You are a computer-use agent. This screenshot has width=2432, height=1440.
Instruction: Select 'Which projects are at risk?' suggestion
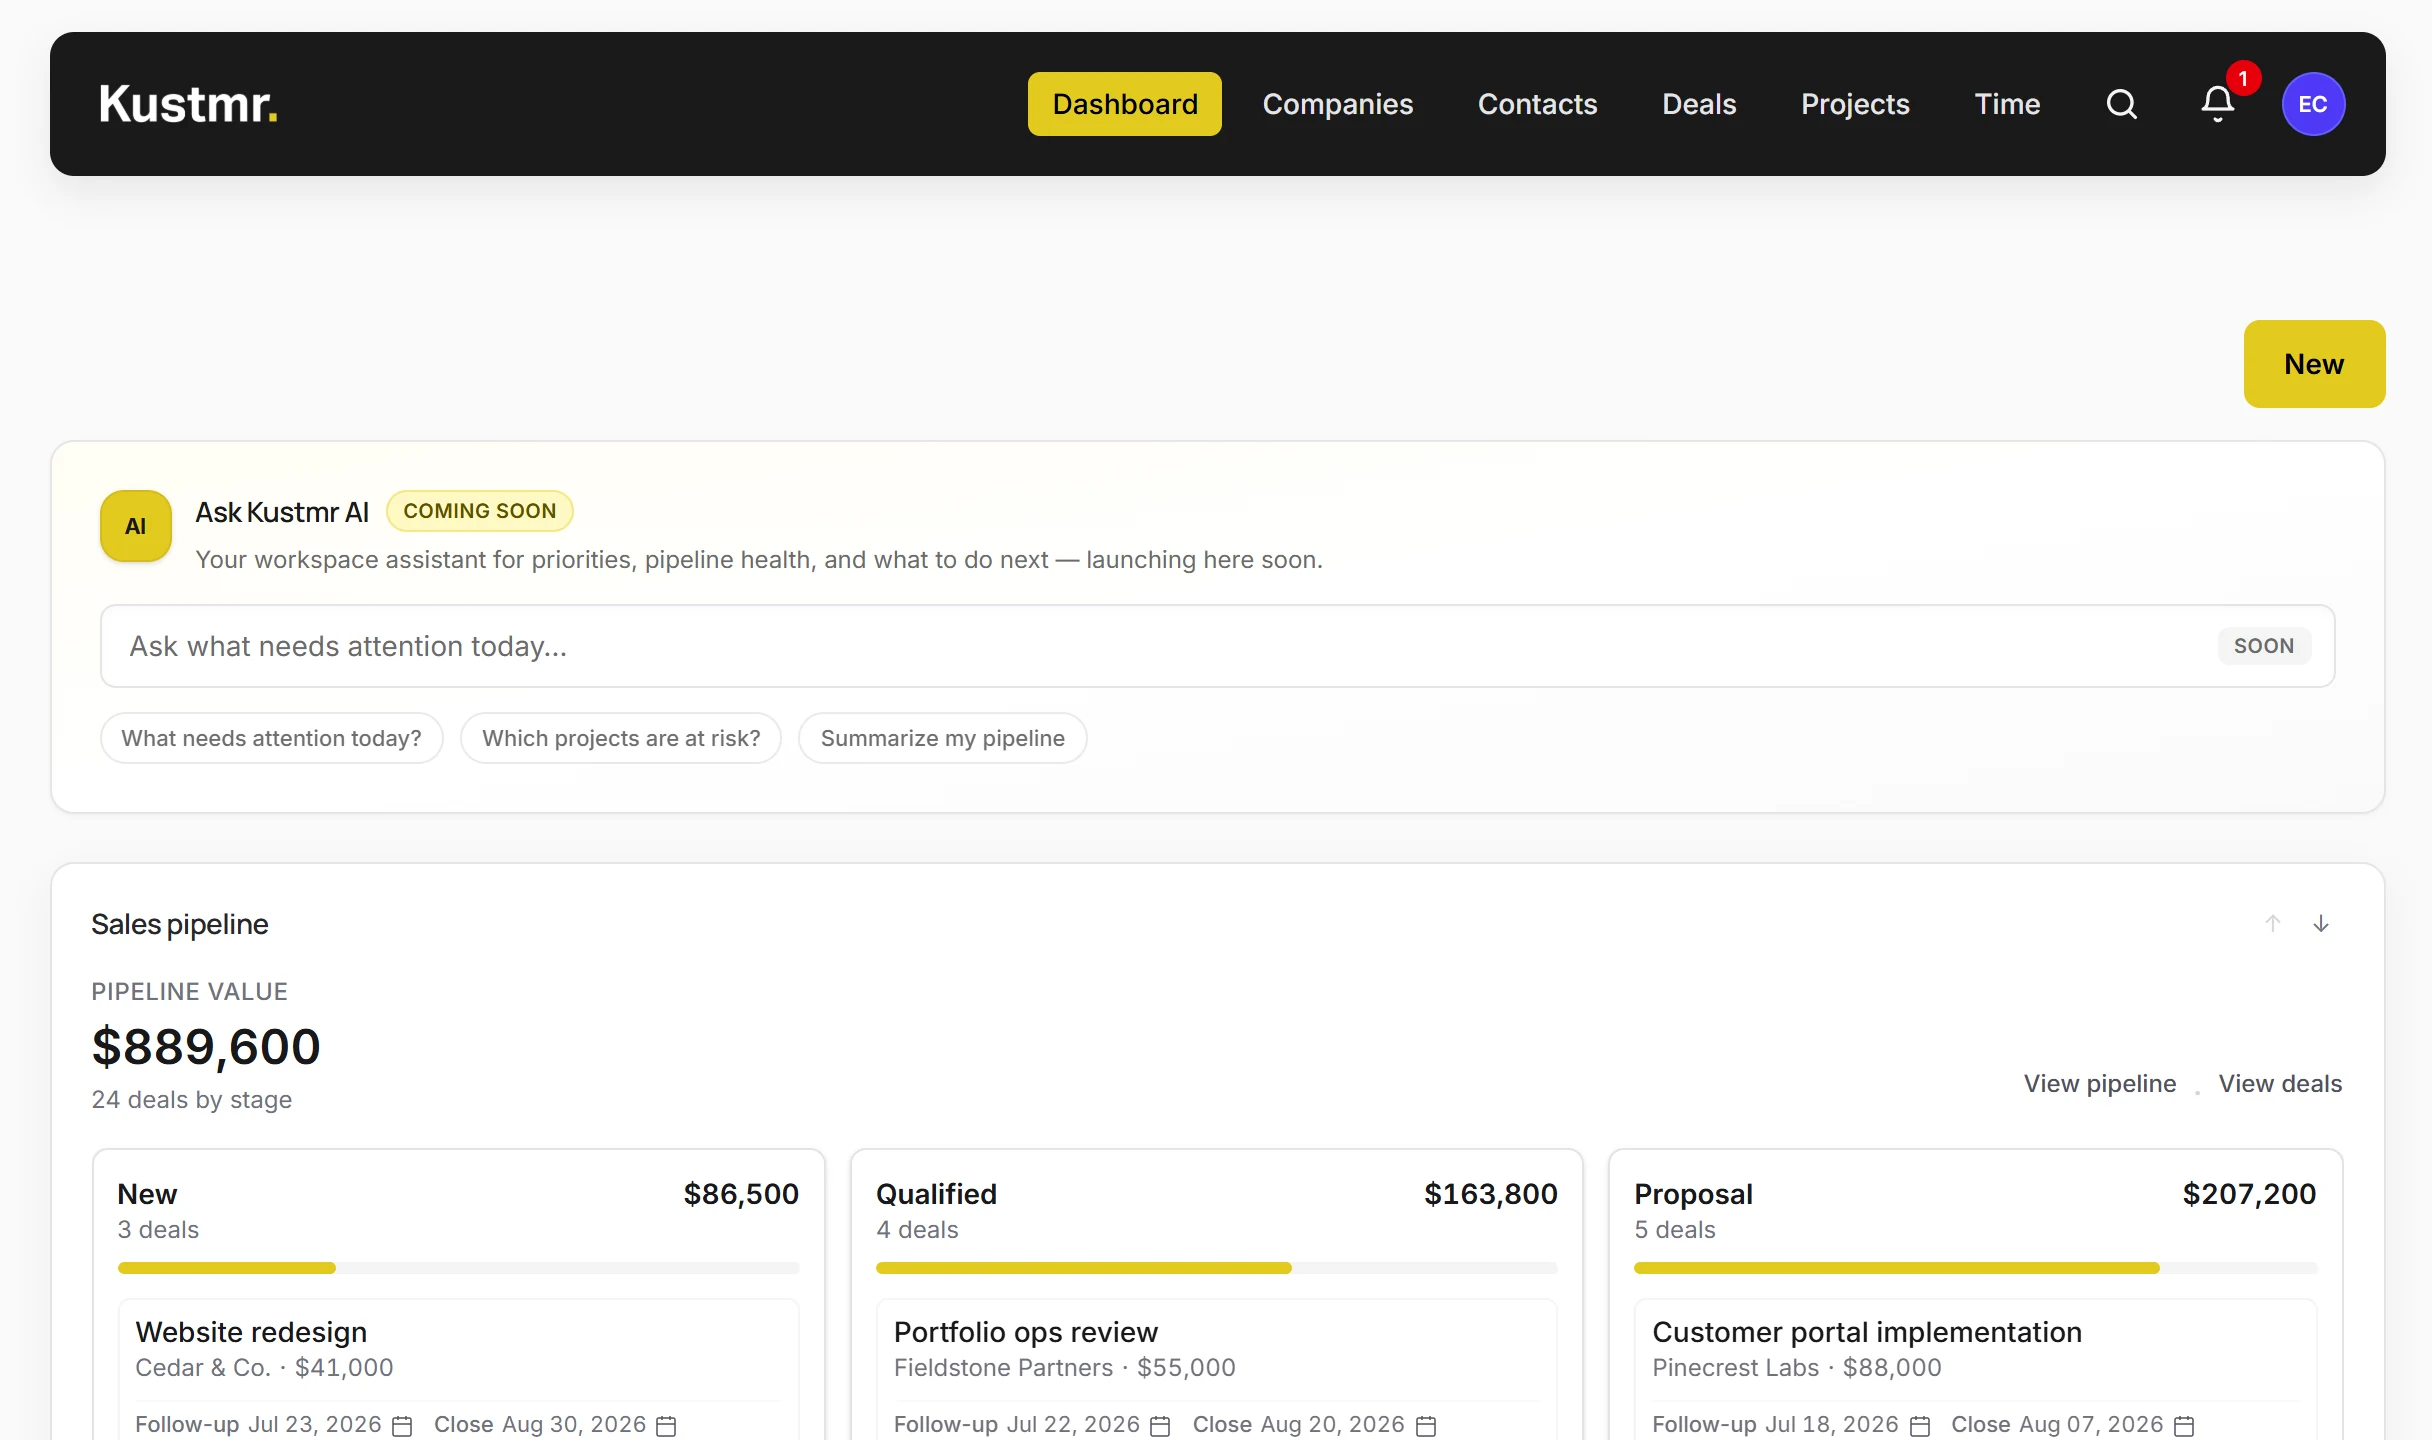click(621, 738)
